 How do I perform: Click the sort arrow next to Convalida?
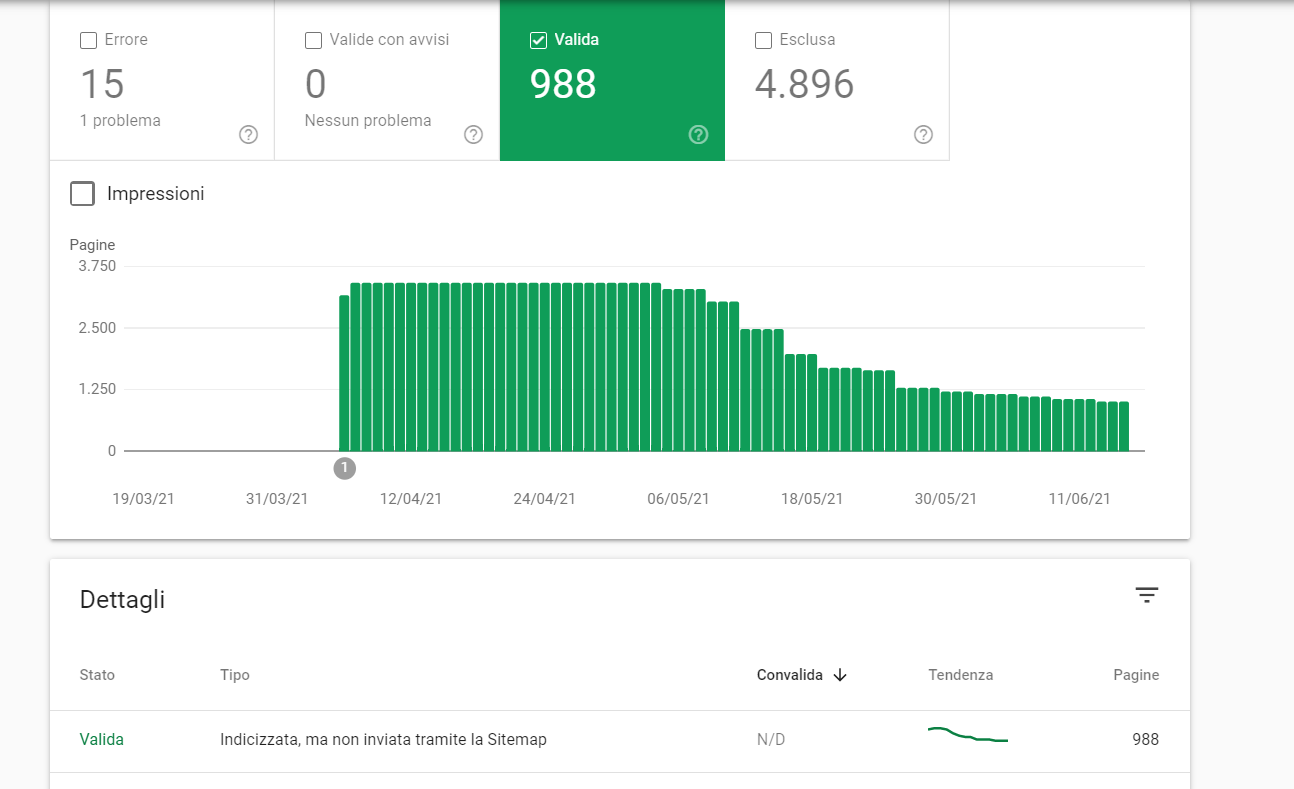(x=840, y=675)
